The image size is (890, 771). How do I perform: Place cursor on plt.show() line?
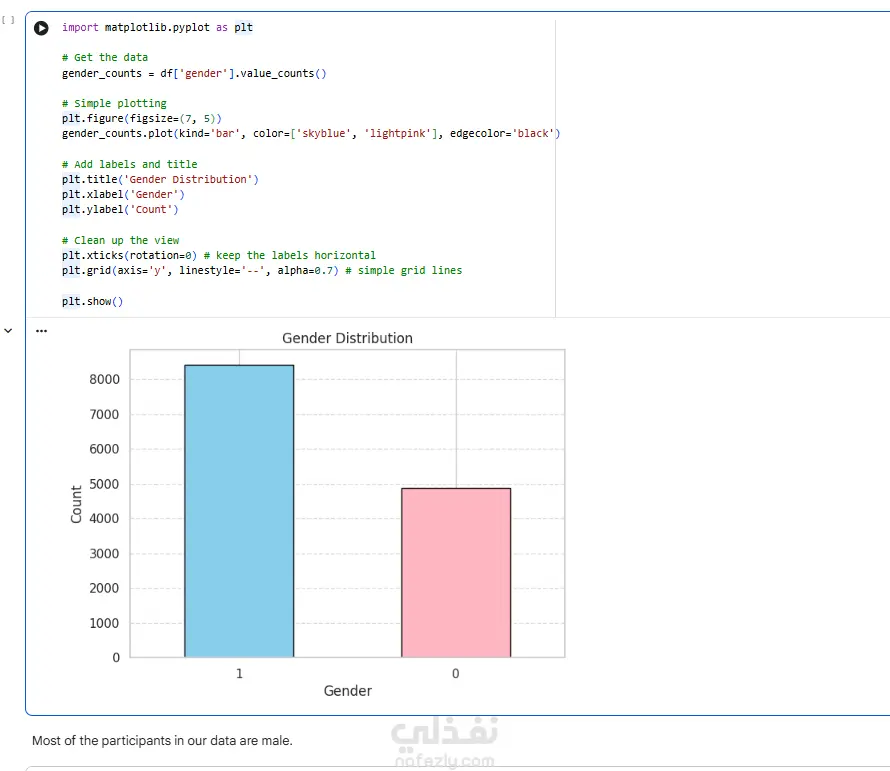click(x=93, y=301)
